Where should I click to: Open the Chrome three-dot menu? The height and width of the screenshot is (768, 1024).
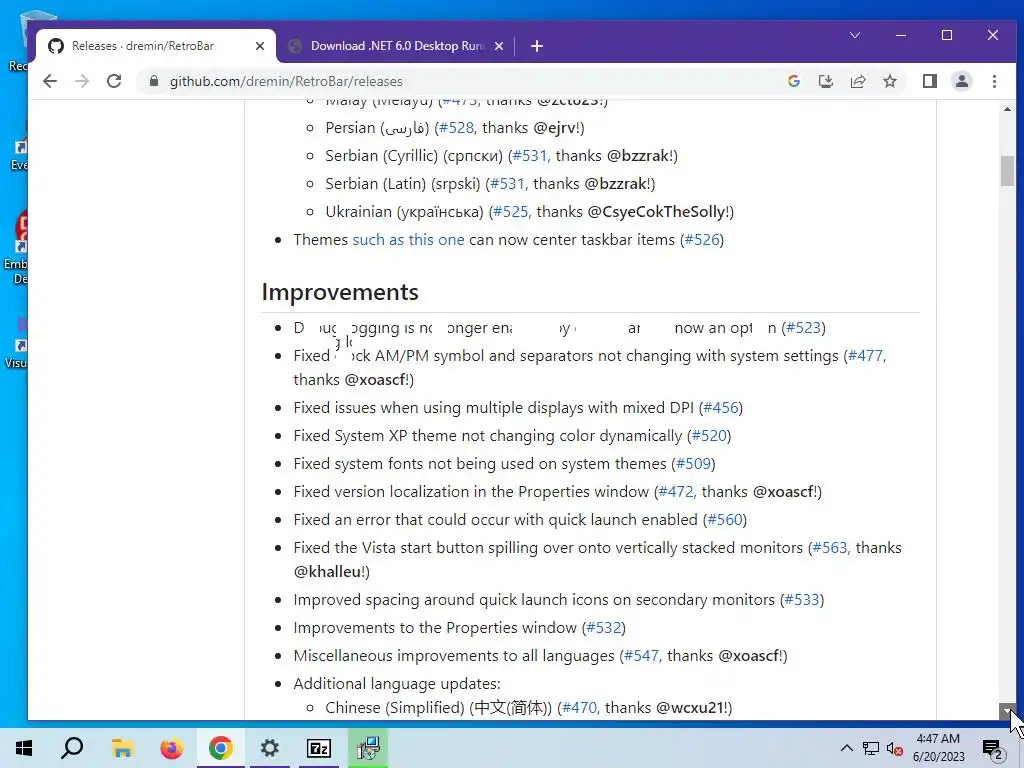click(994, 81)
